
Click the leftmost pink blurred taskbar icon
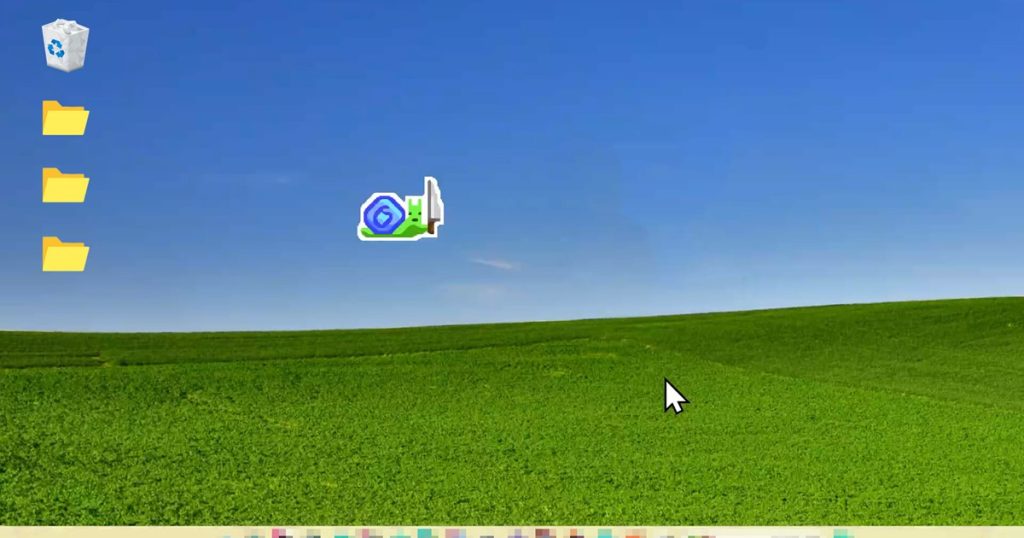coord(279,533)
